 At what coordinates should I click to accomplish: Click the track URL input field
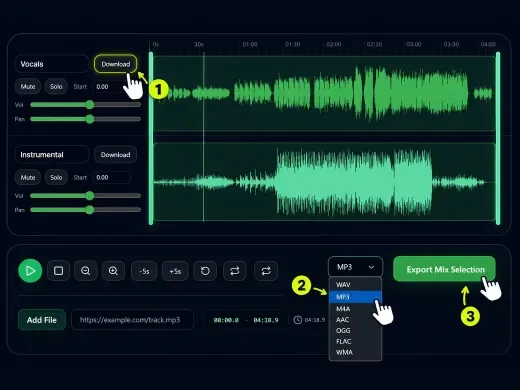tap(132, 320)
